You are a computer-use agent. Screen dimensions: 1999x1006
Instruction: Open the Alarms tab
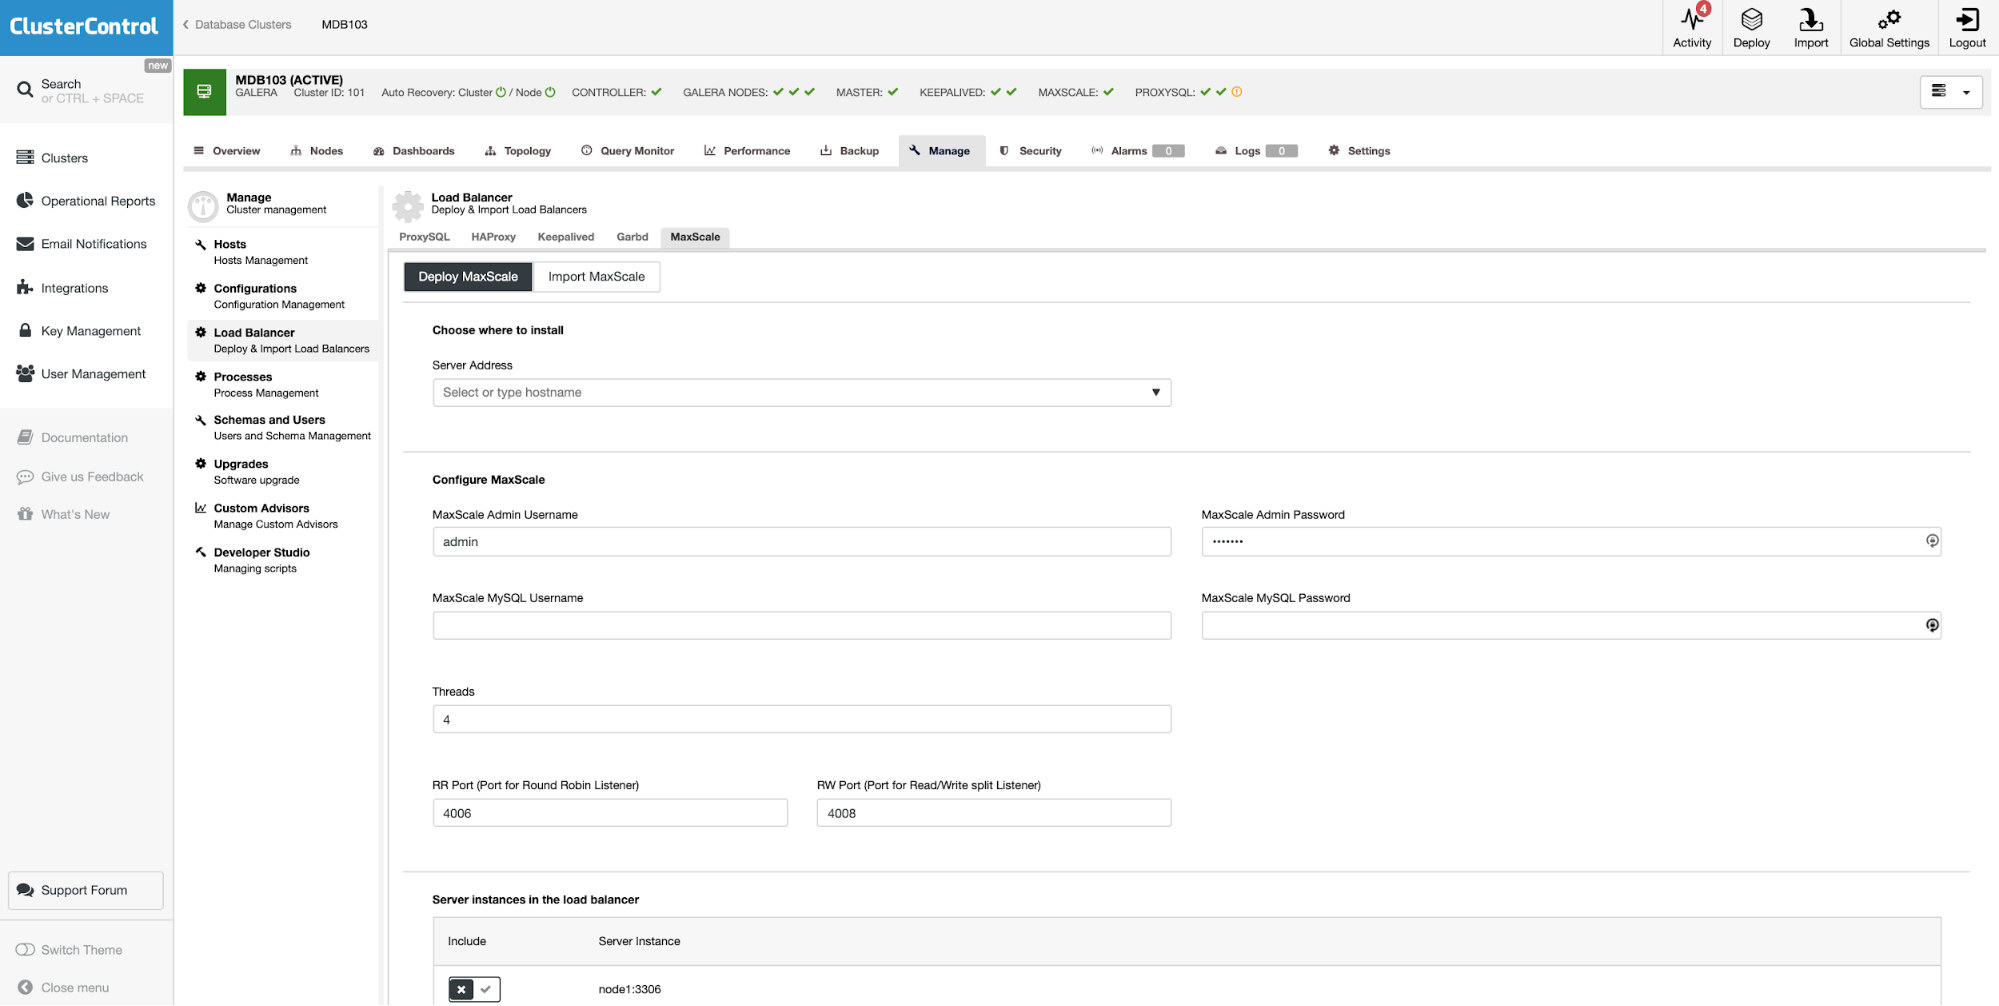tap(1138, 151)
